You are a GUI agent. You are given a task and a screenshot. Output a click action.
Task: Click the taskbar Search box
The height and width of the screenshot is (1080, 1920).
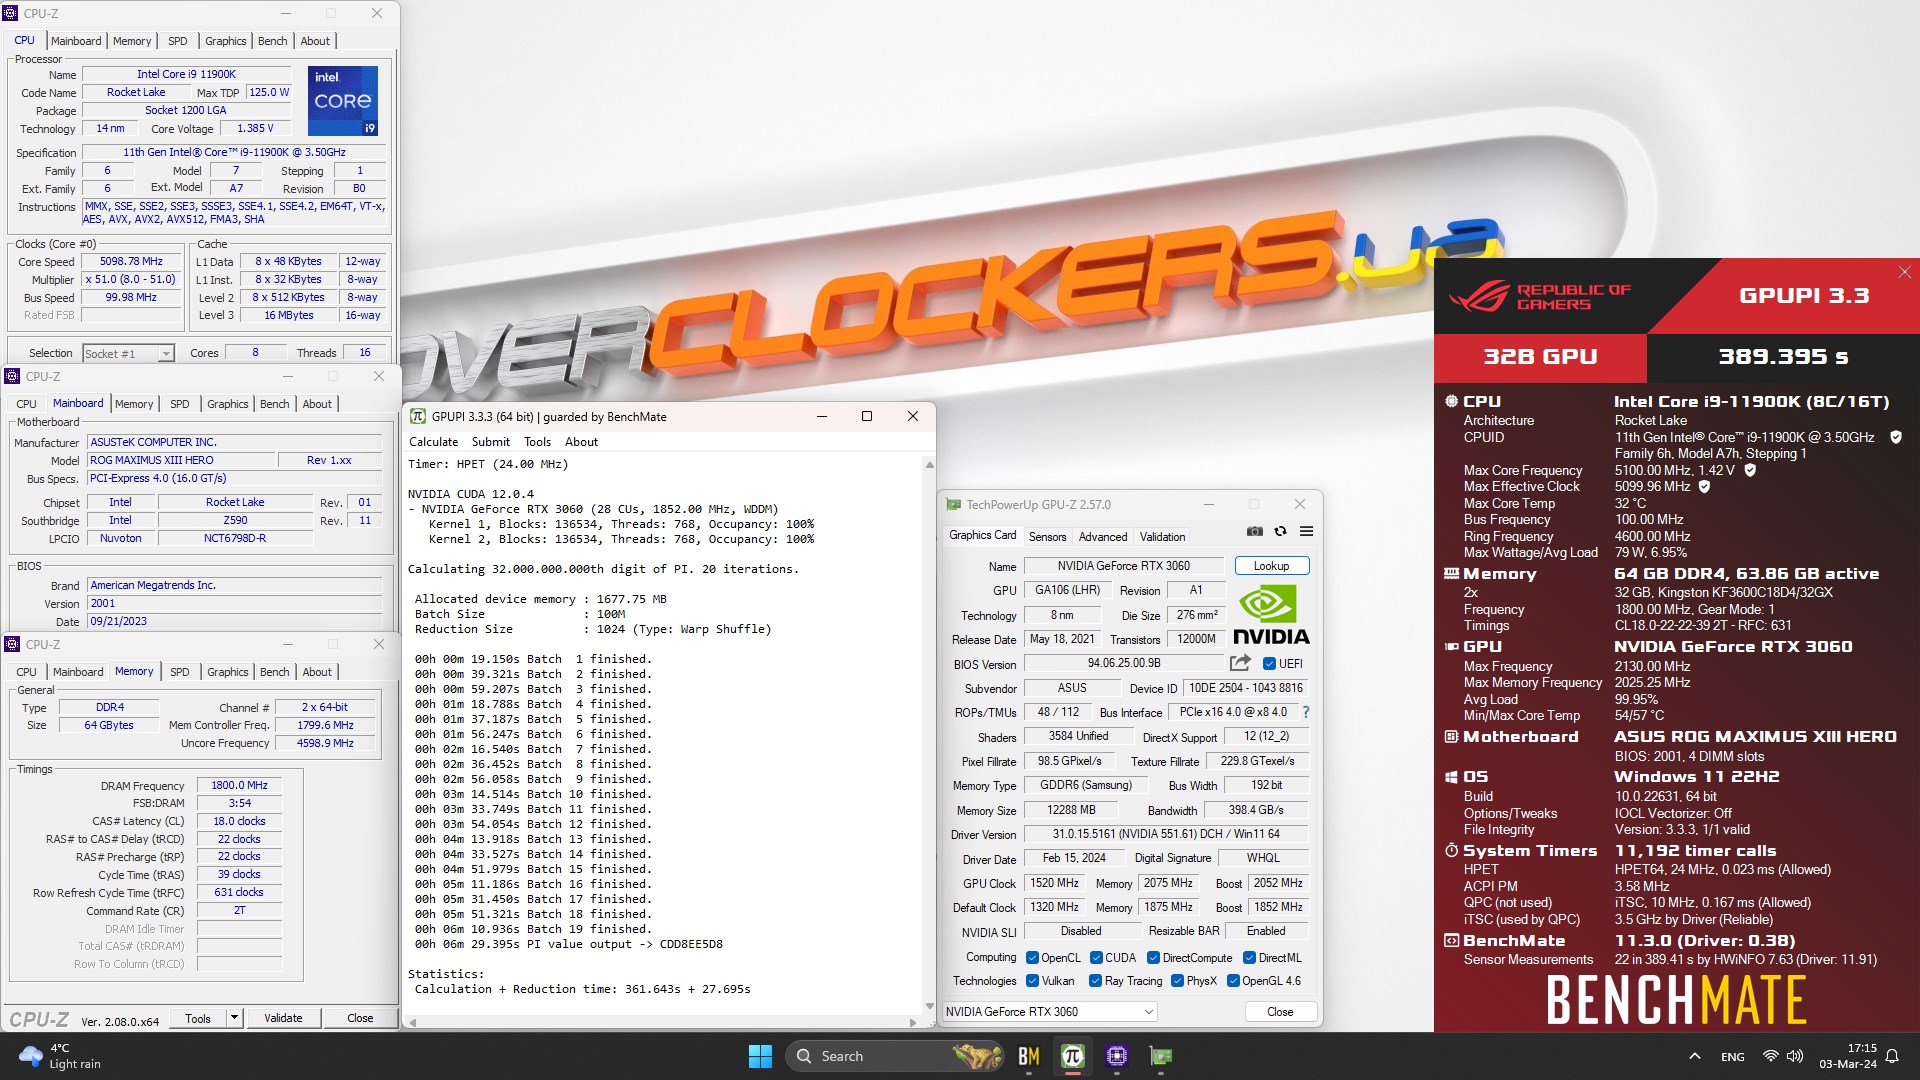[893, 1056]
